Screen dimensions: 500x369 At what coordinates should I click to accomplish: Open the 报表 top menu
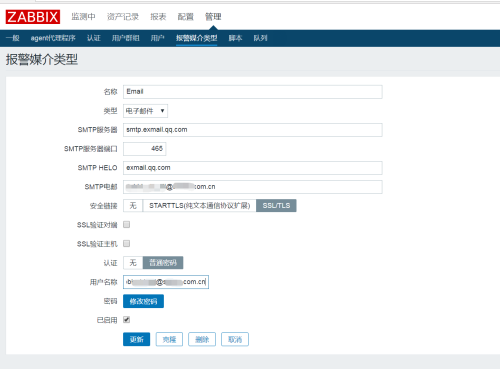point(158,17)
